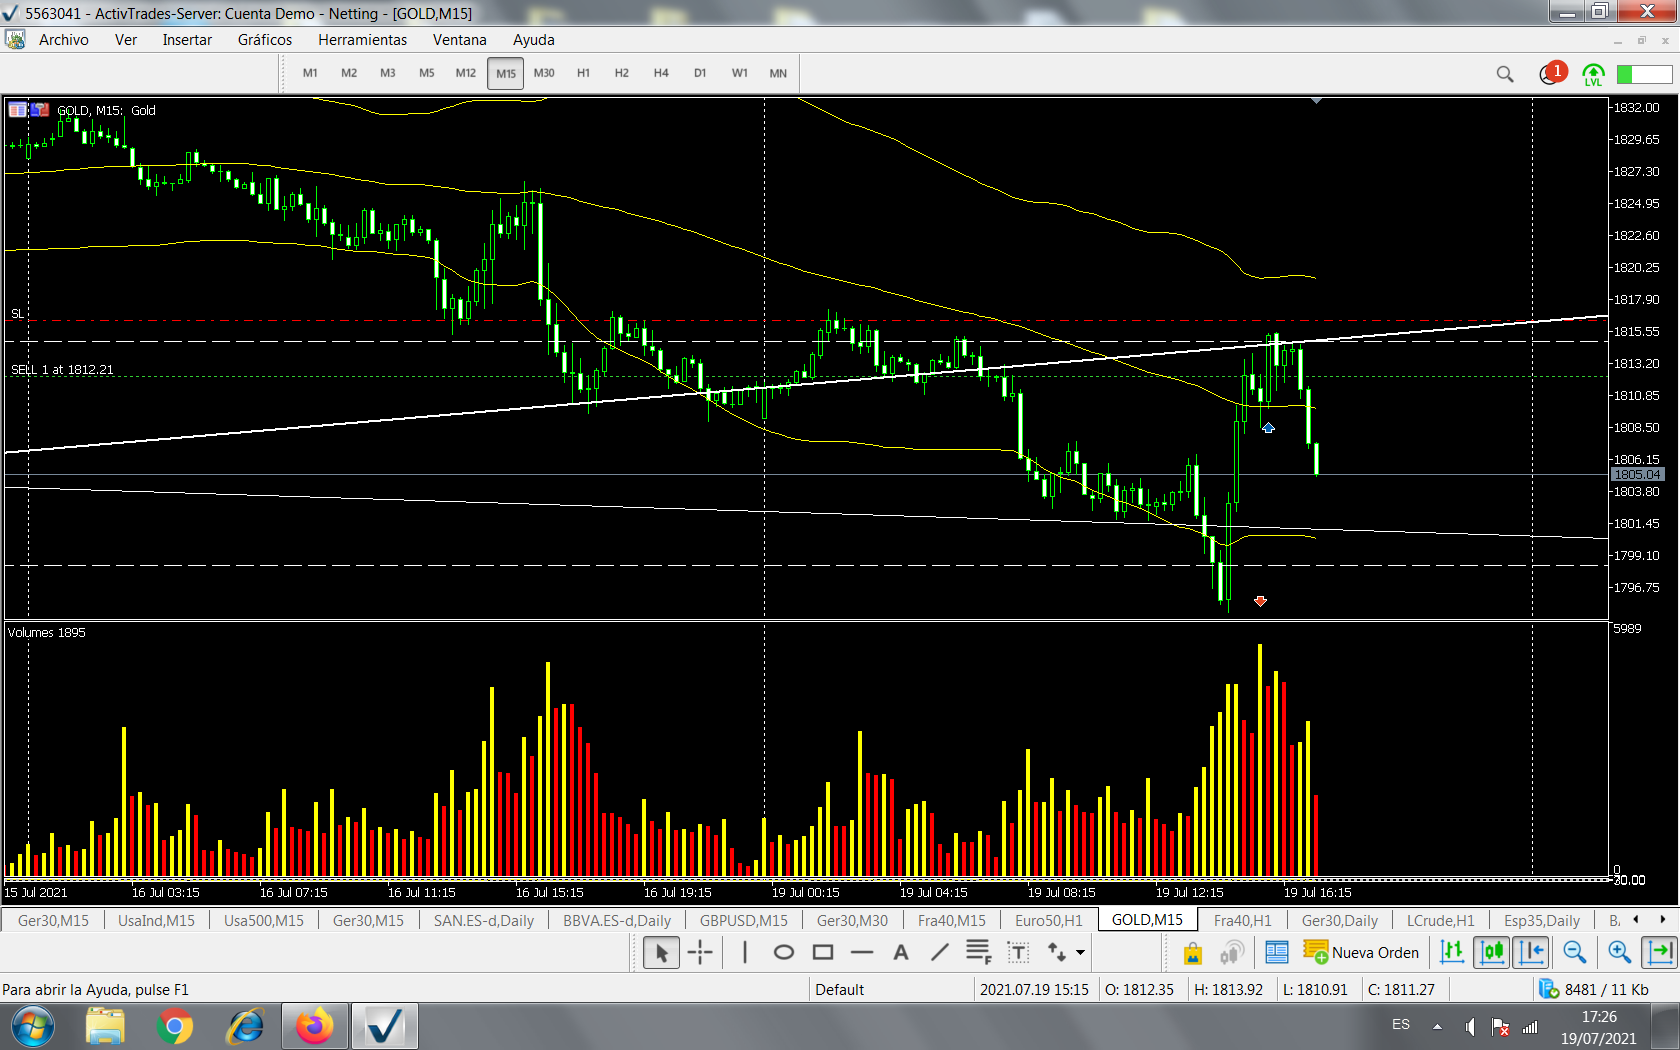Screen dimensions: 1680x1050
Task: Choose the trendline drawing tool
Action: (x=940, y=953)
